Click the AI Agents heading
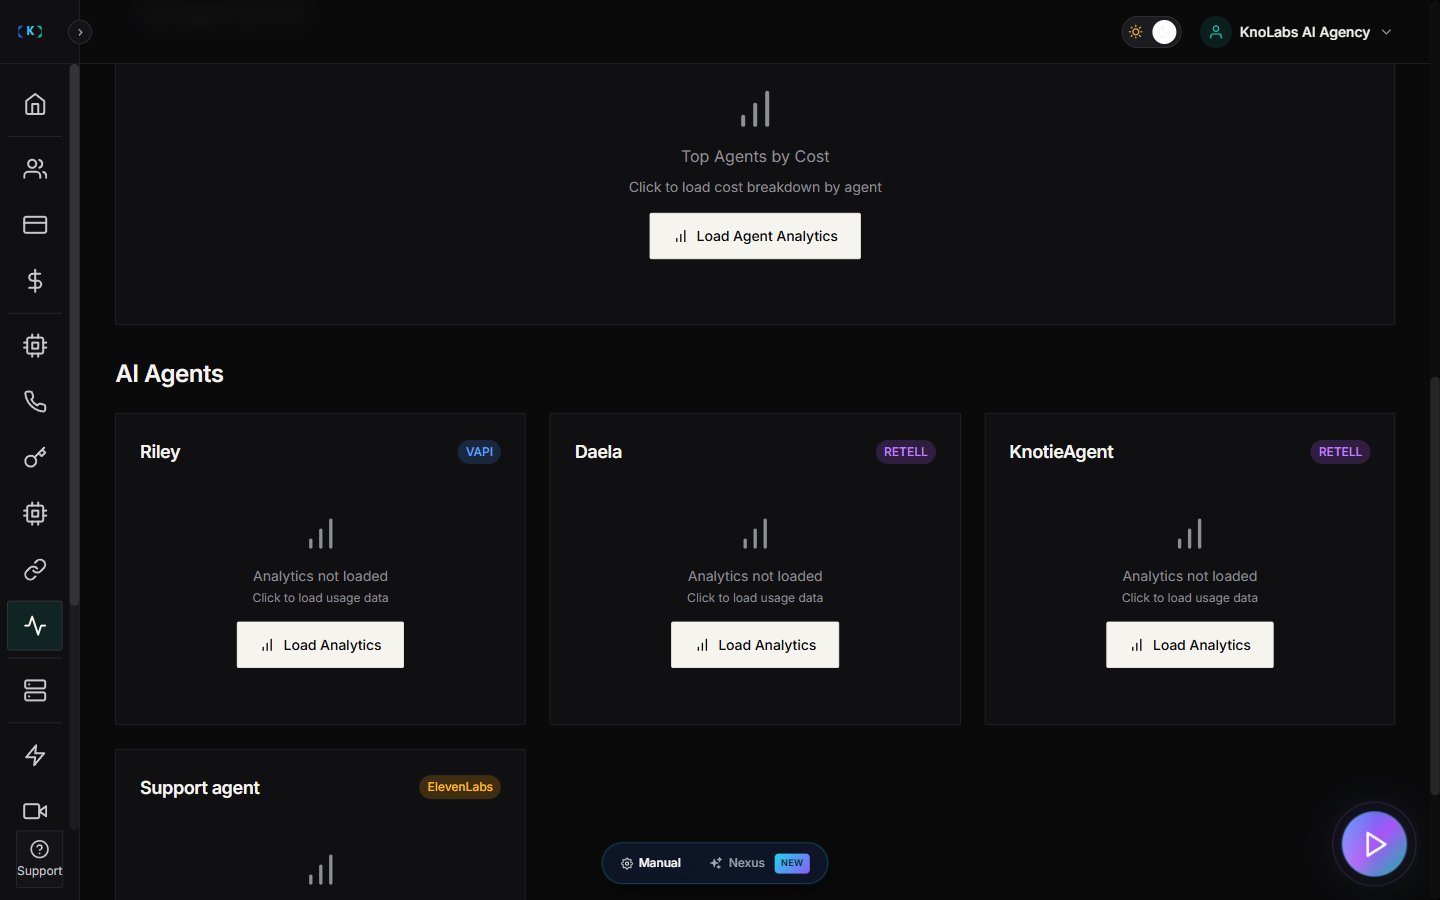The width and height of the screenshot is (1440, 900). pos(170,374)
